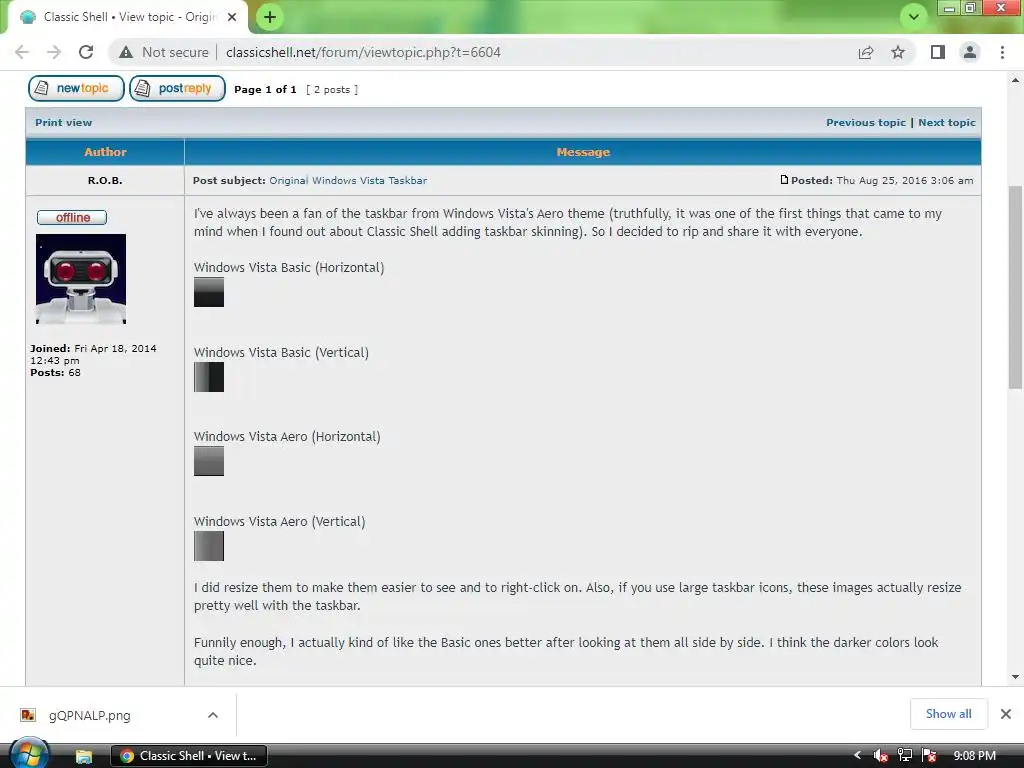Click the '[ 2 posts ]' text
Viewport: 1024px width, 768px height.
click(332, 89)
